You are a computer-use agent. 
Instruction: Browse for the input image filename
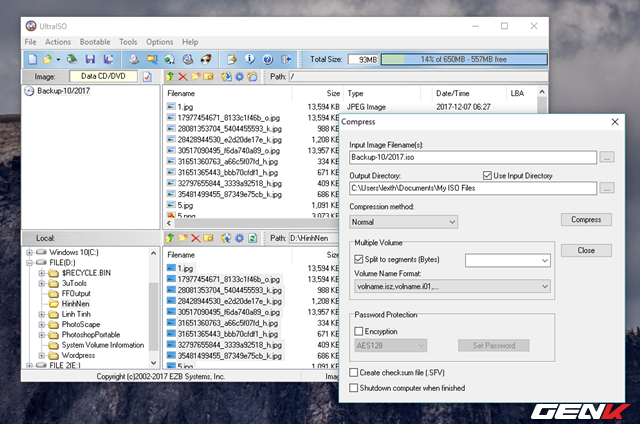[x=607, y=157]
